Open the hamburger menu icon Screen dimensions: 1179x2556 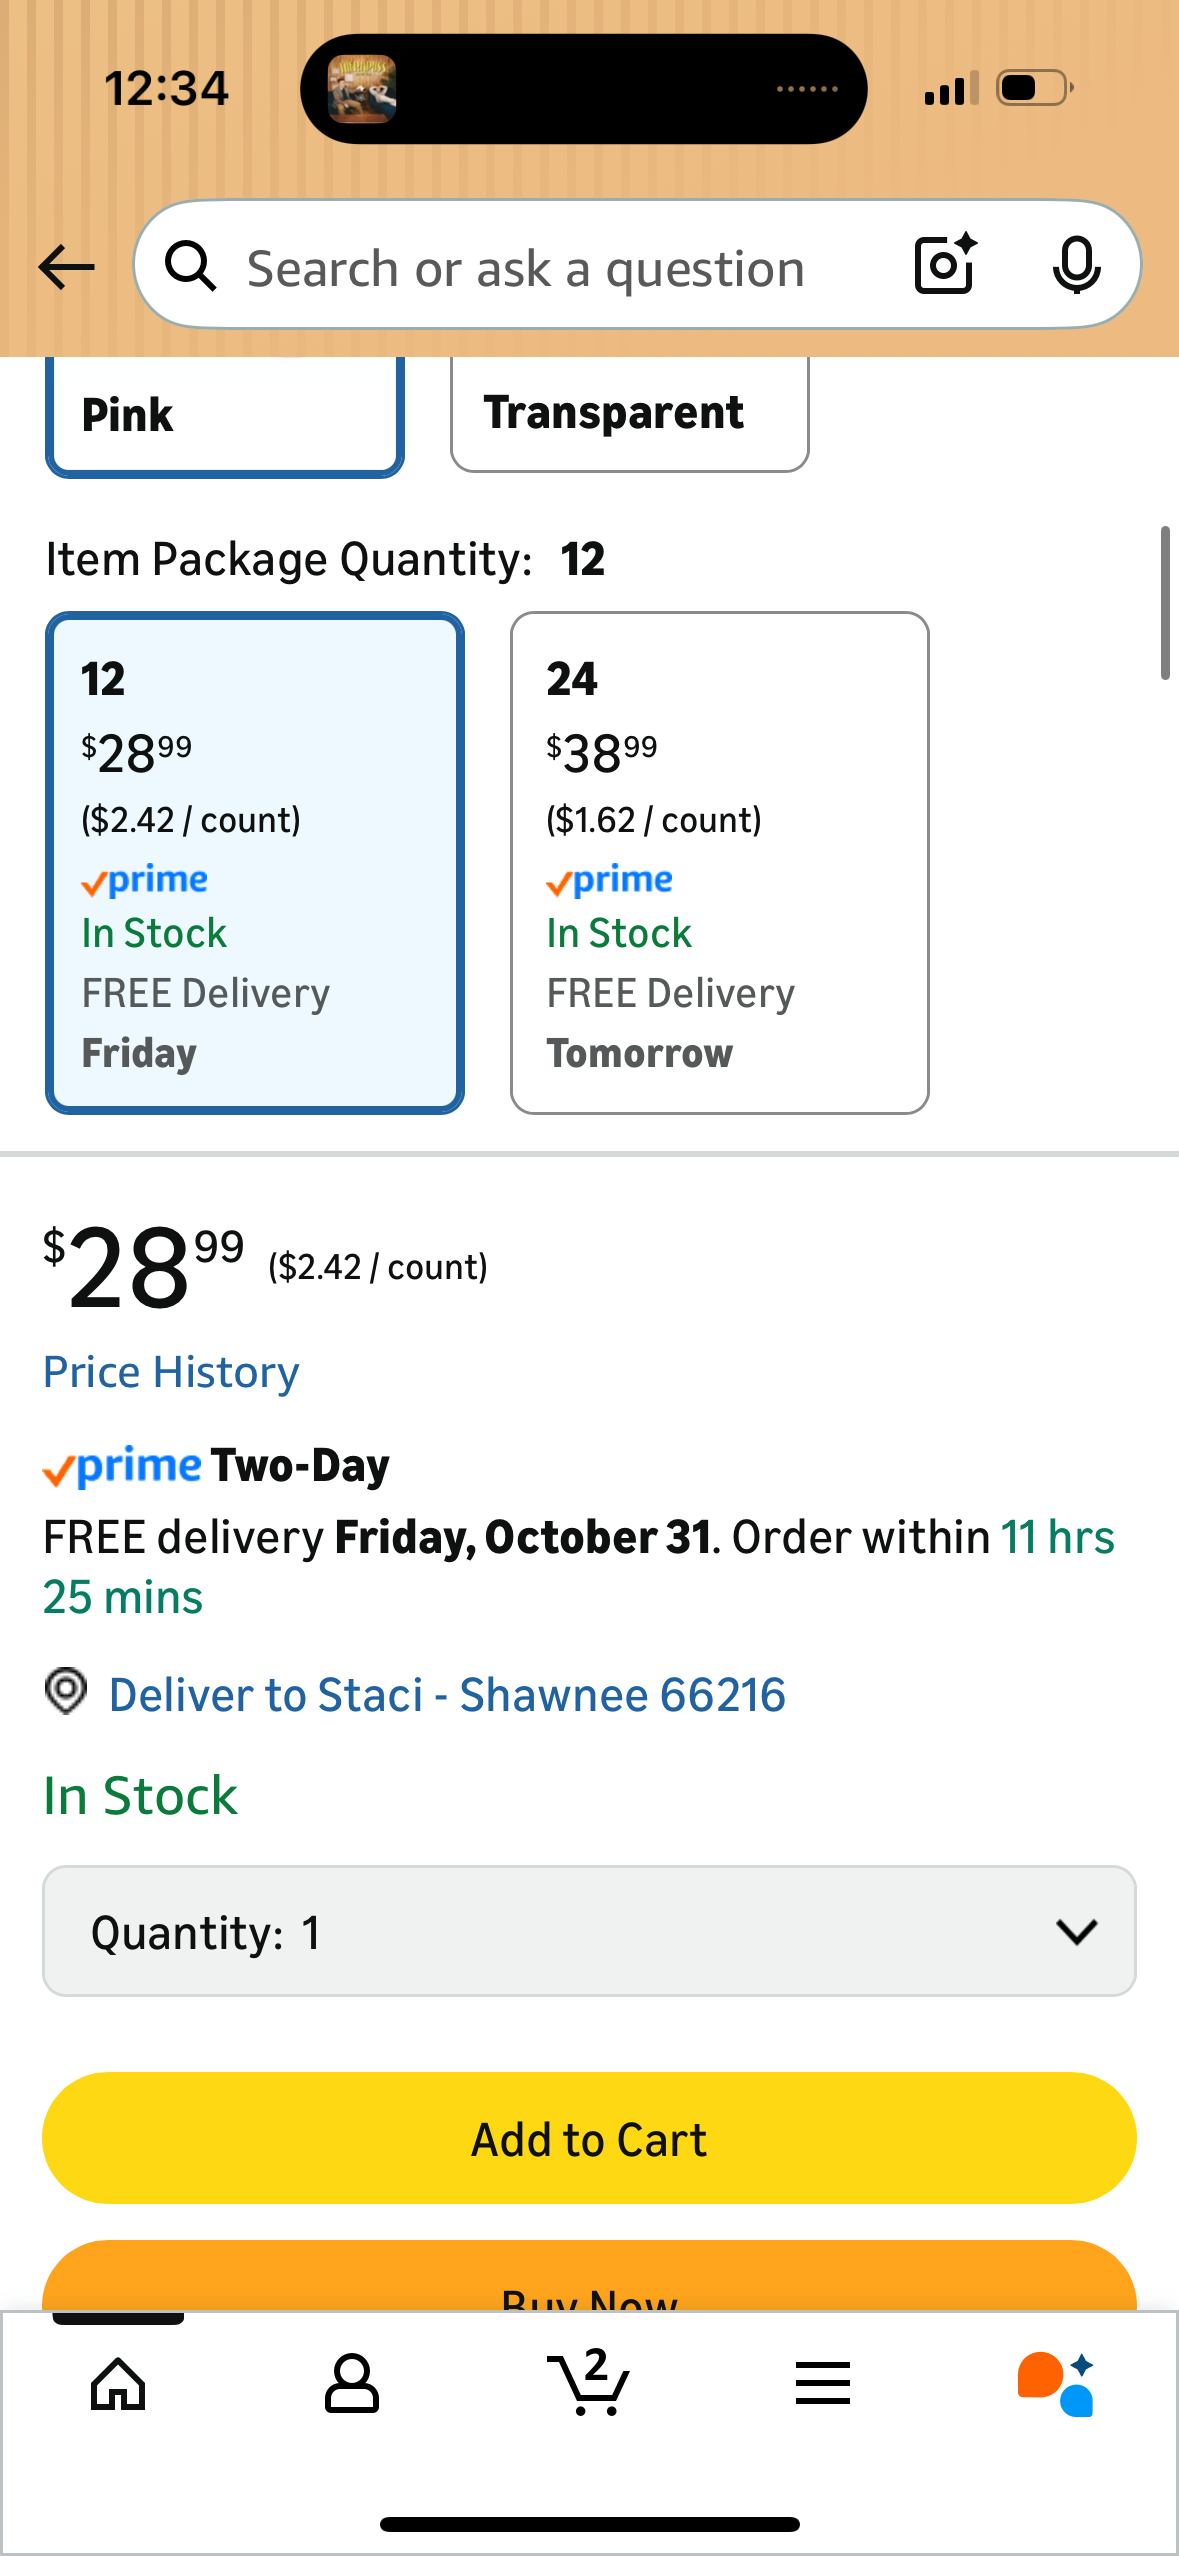(823, 2384)
